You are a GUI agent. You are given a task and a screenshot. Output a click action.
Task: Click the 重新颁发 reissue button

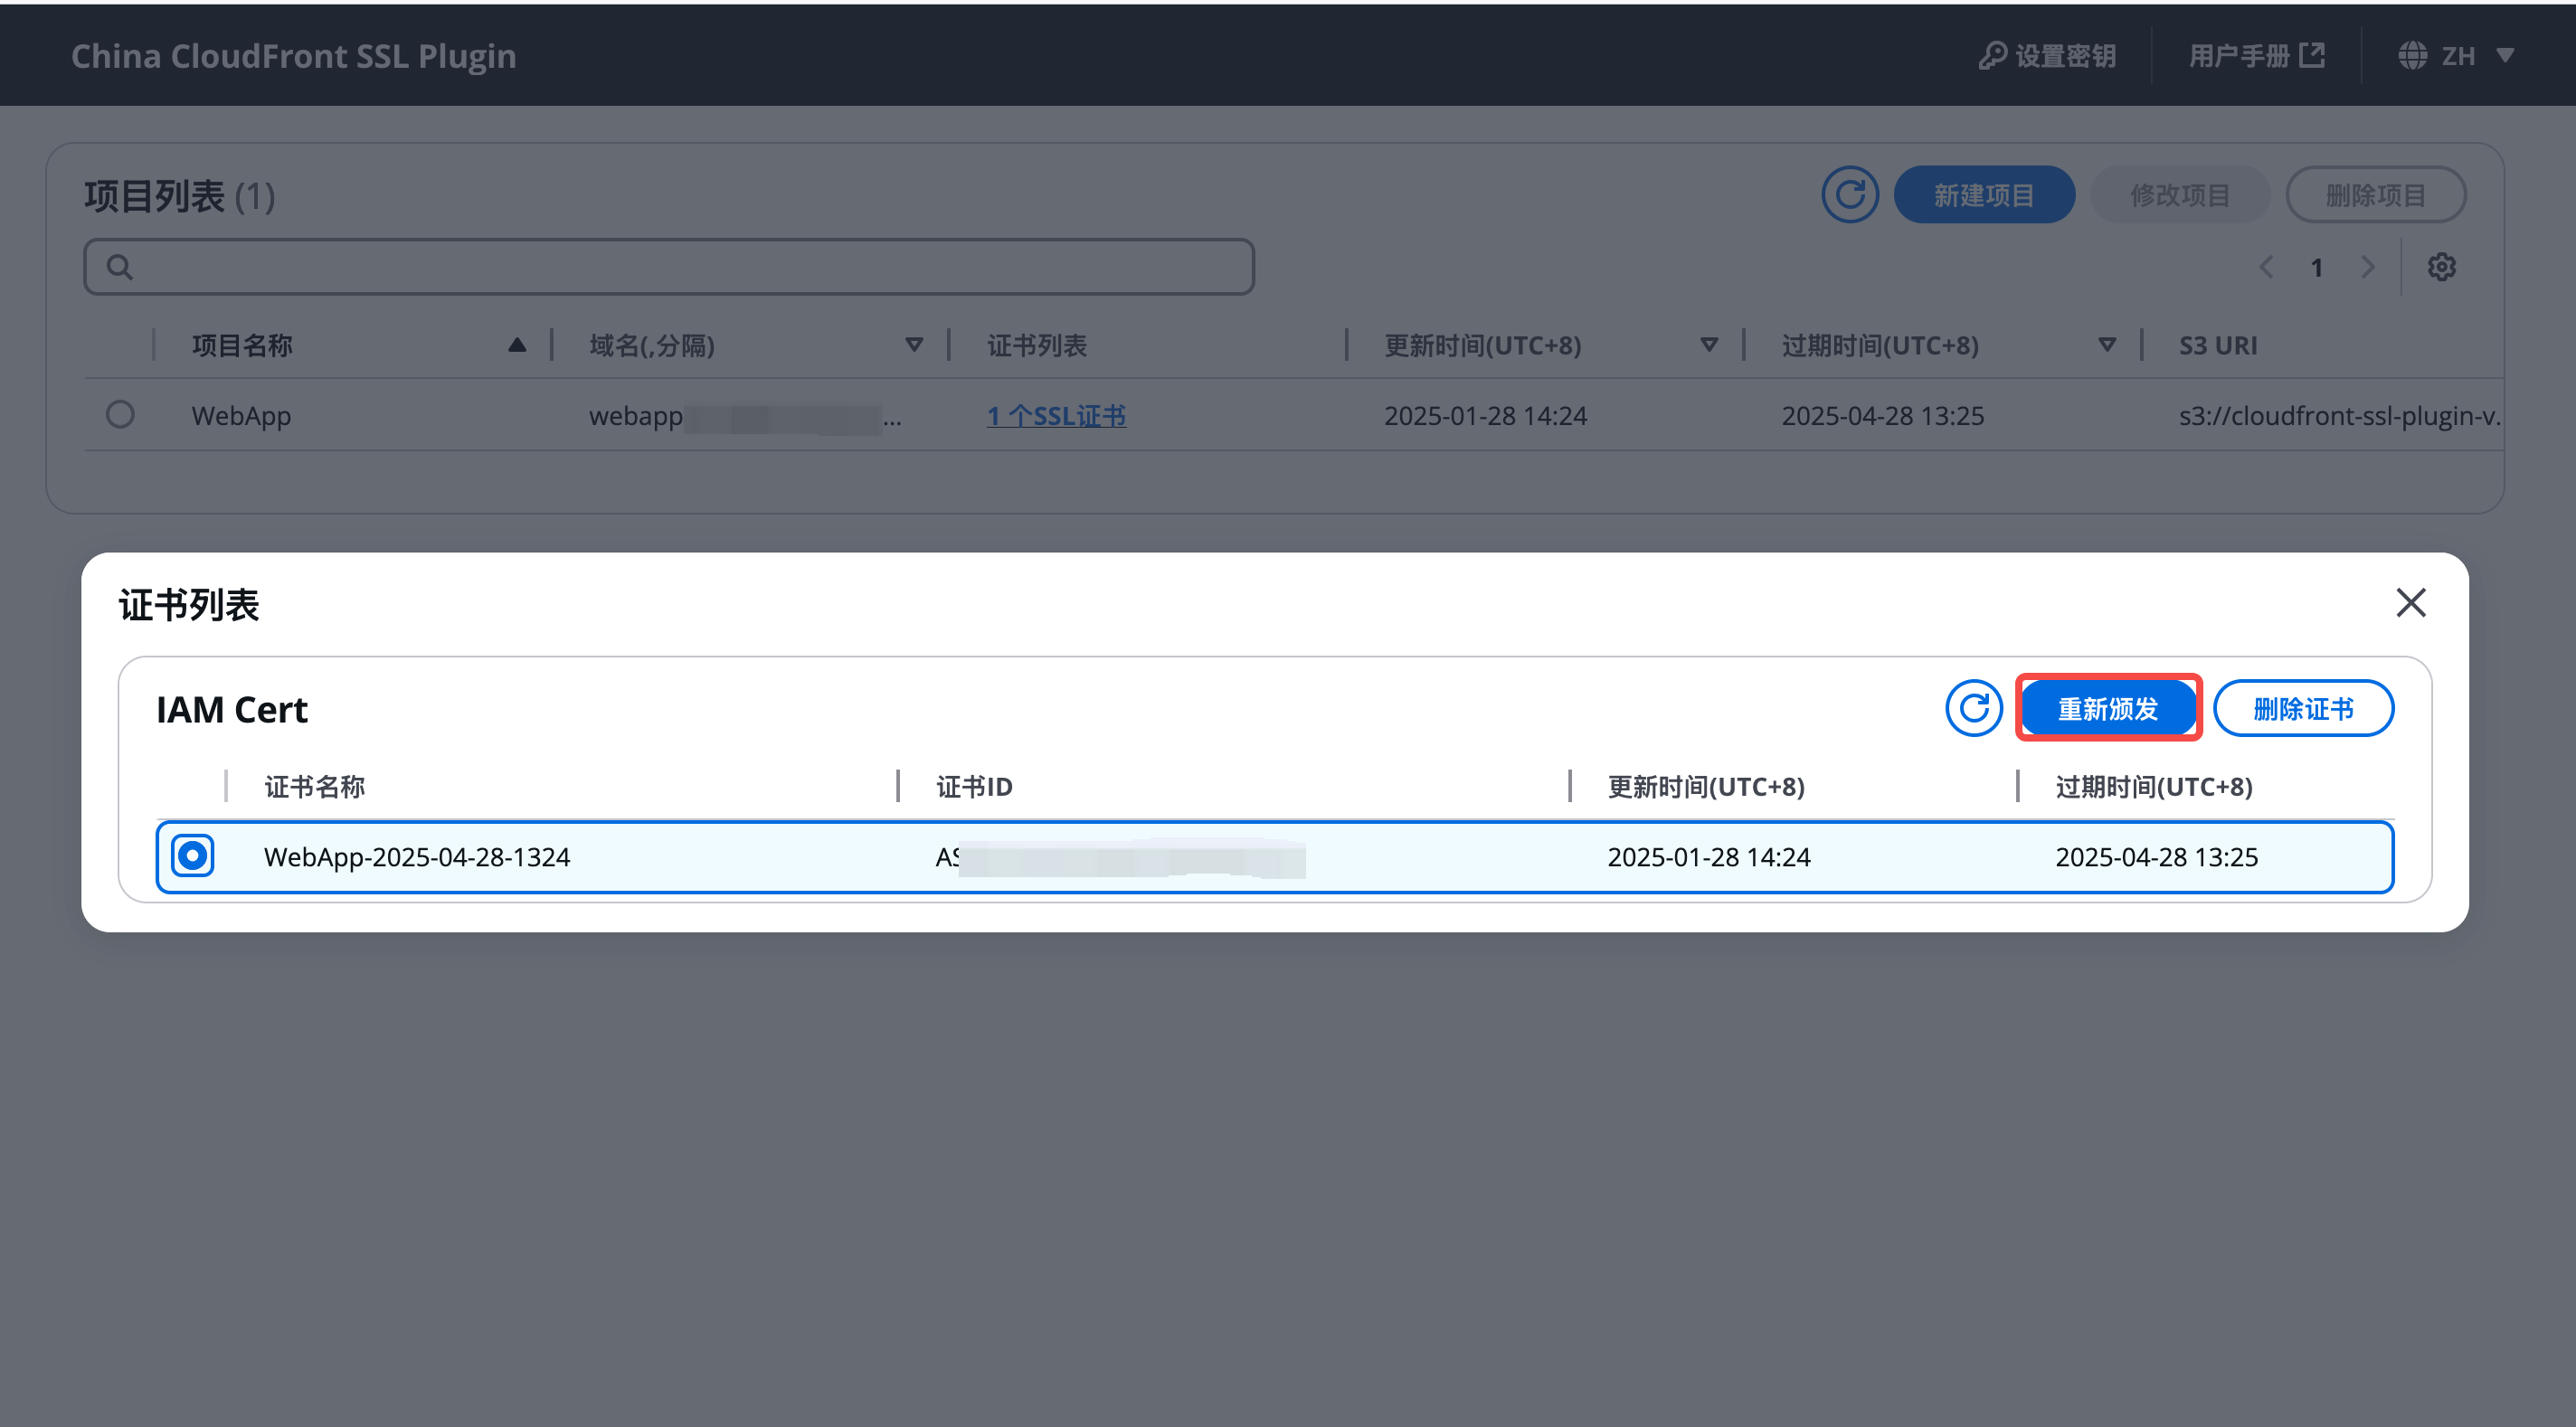point(2108,708)
